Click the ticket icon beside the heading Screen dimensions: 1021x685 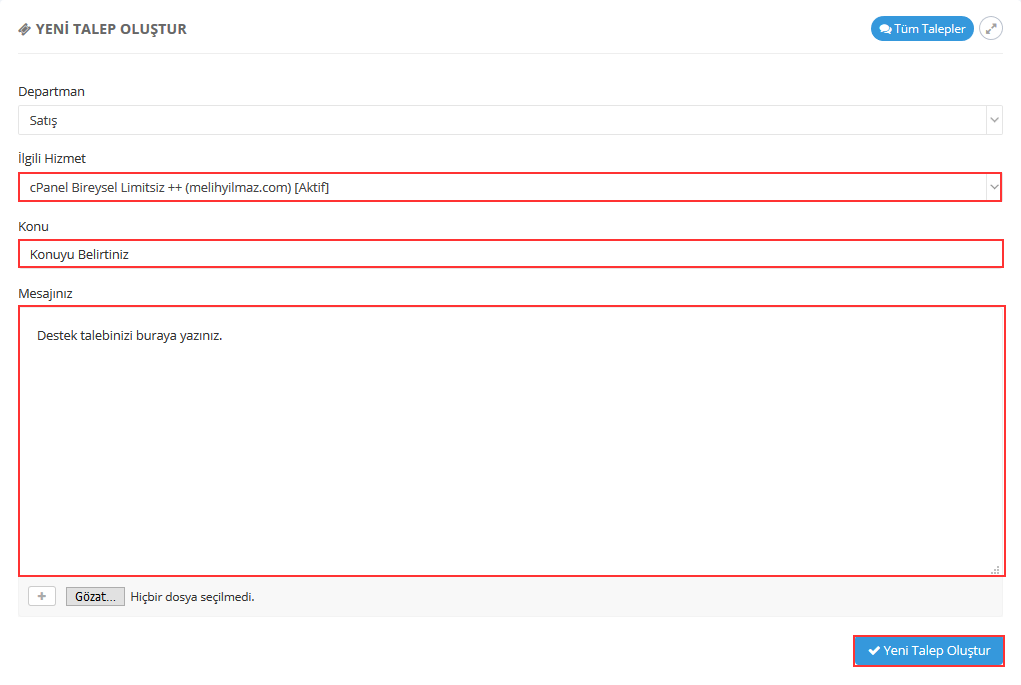point(25,29)
